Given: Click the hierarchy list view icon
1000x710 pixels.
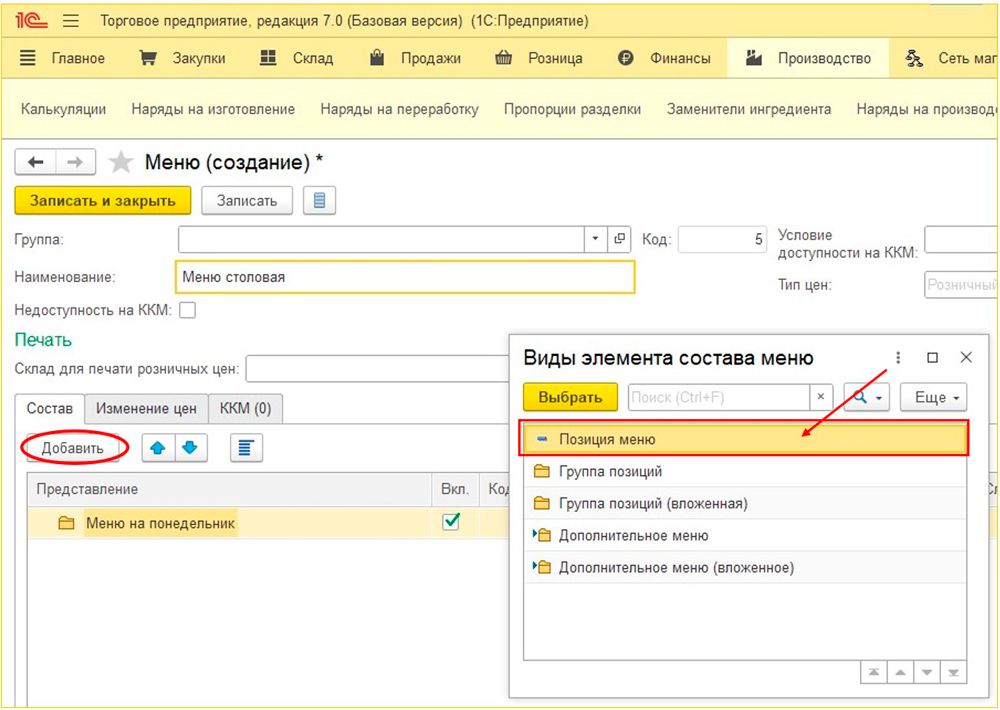Looking at the screenshot, I should (246, 448).
